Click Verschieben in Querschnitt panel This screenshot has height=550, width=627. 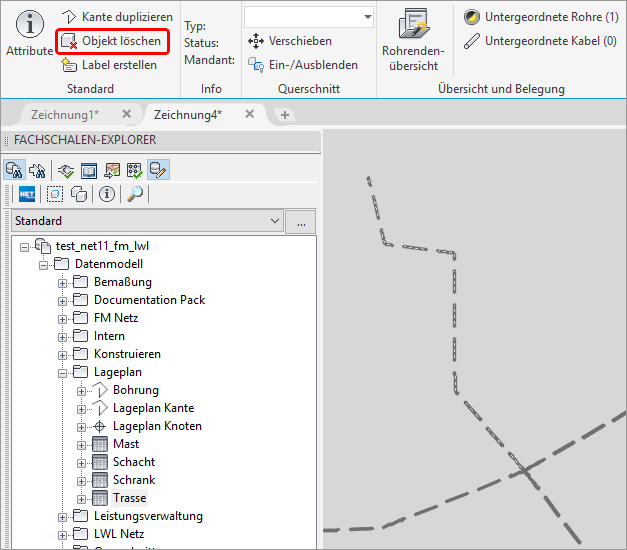pyautogui.click(x=290, y=41)
